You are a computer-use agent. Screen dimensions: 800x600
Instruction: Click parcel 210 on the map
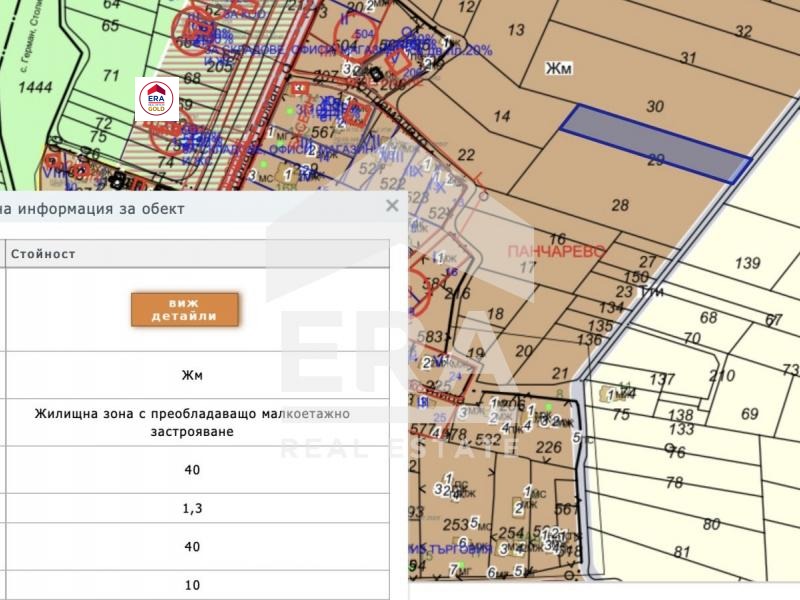tap(721, 376)
